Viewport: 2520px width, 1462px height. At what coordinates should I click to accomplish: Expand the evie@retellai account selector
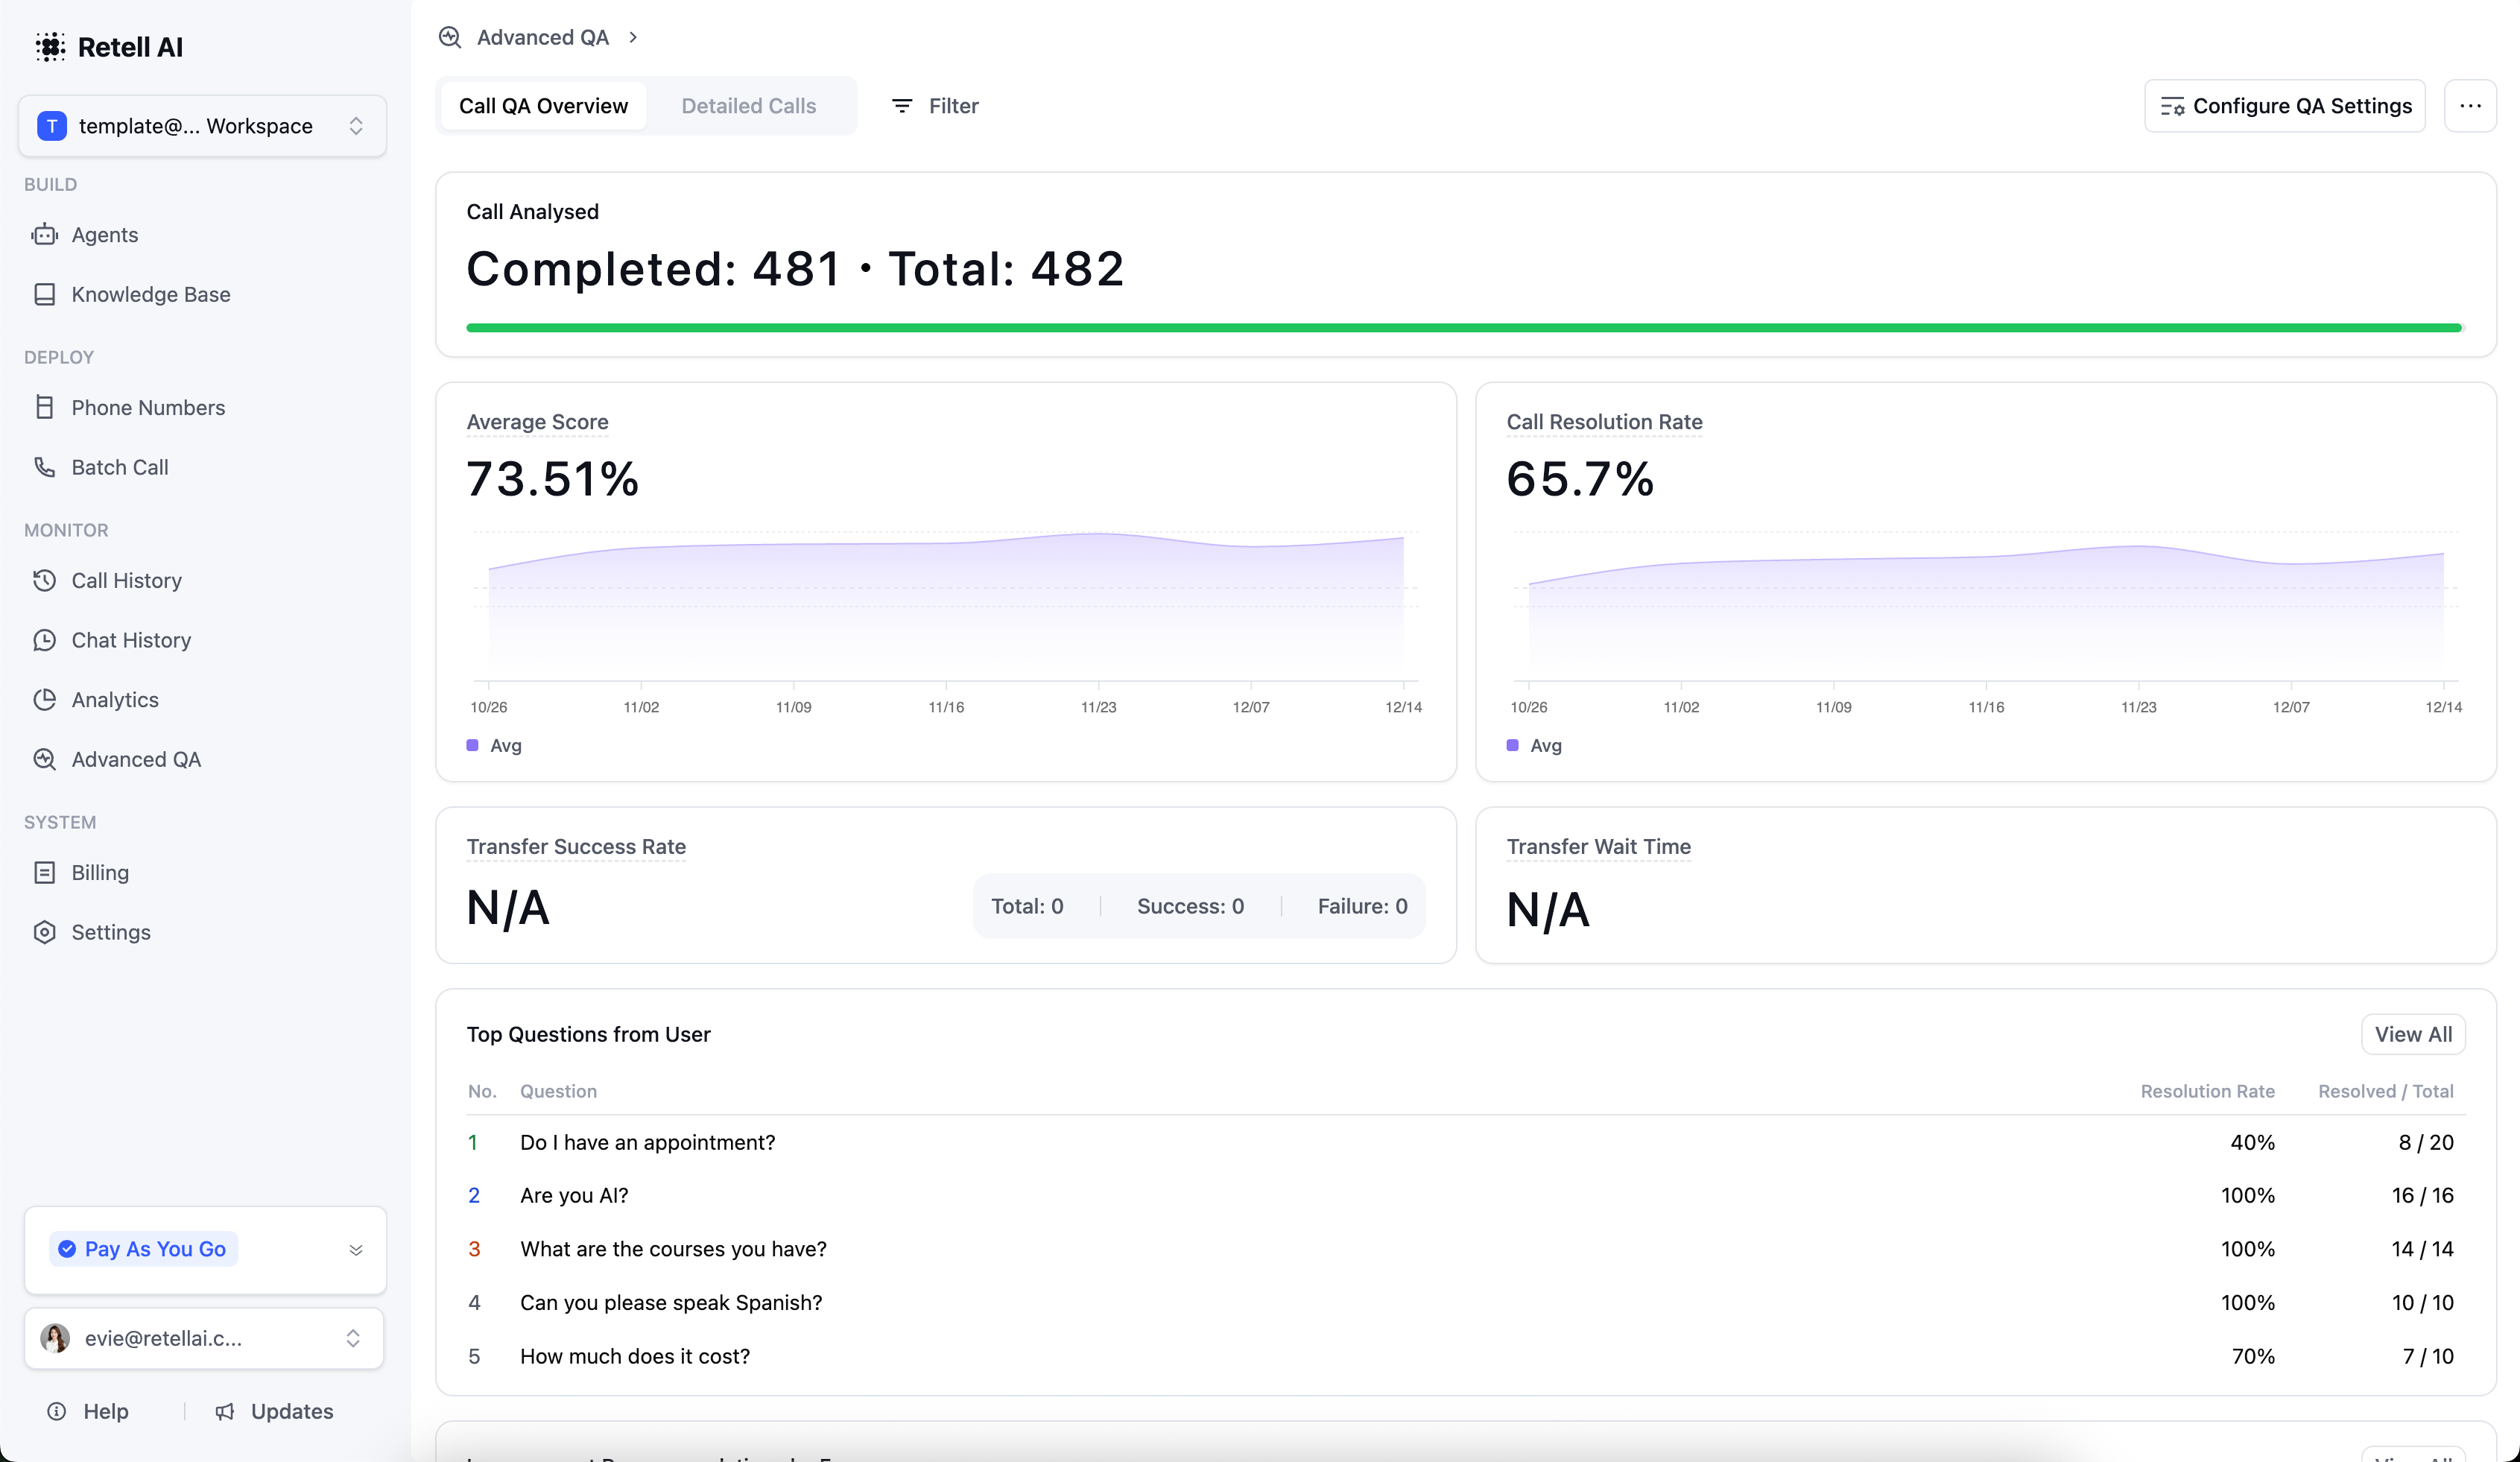[x=352, y=1338]
